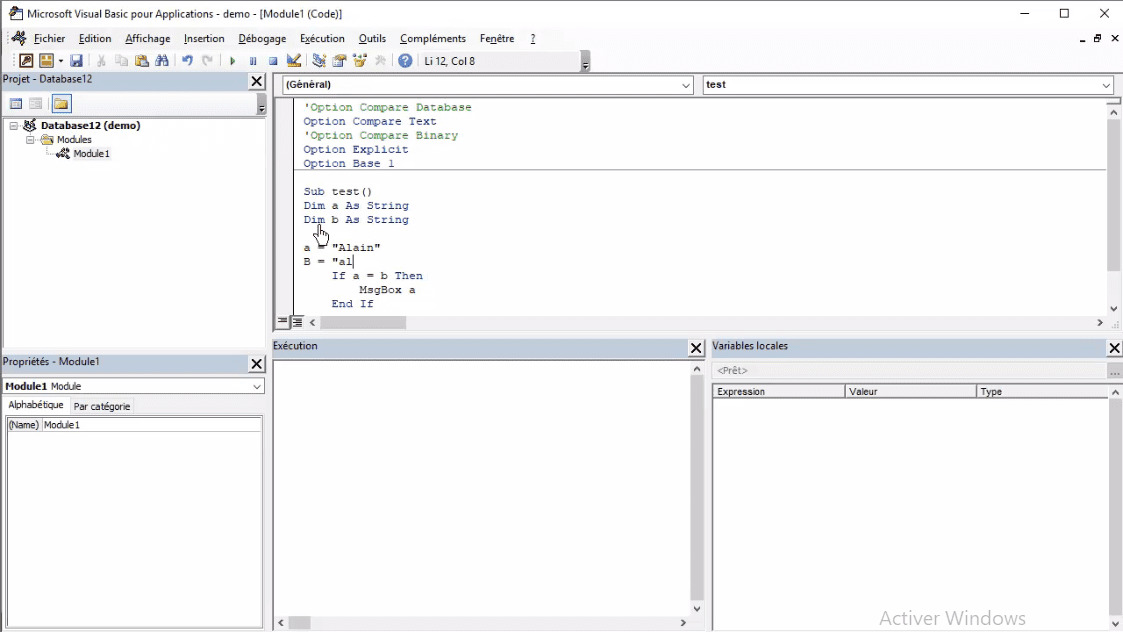This screenshot has height=632, width=1123.
Task: Click the Insert Module toolbar icon
Action: pyautogui.click(x=47, y=61)
